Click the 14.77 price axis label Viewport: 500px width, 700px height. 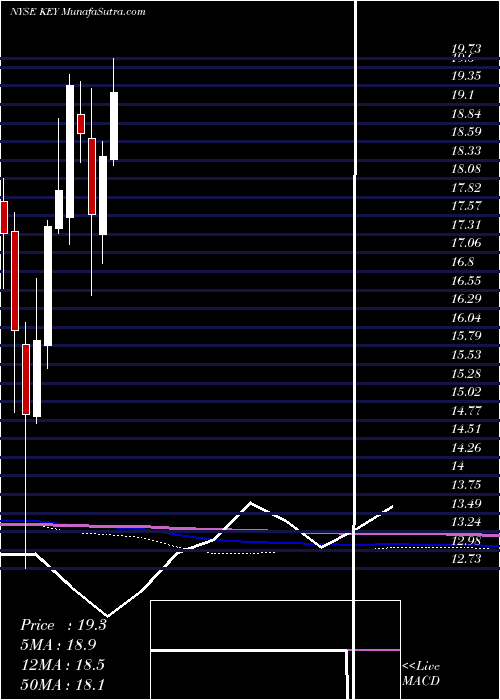point(466,410)
